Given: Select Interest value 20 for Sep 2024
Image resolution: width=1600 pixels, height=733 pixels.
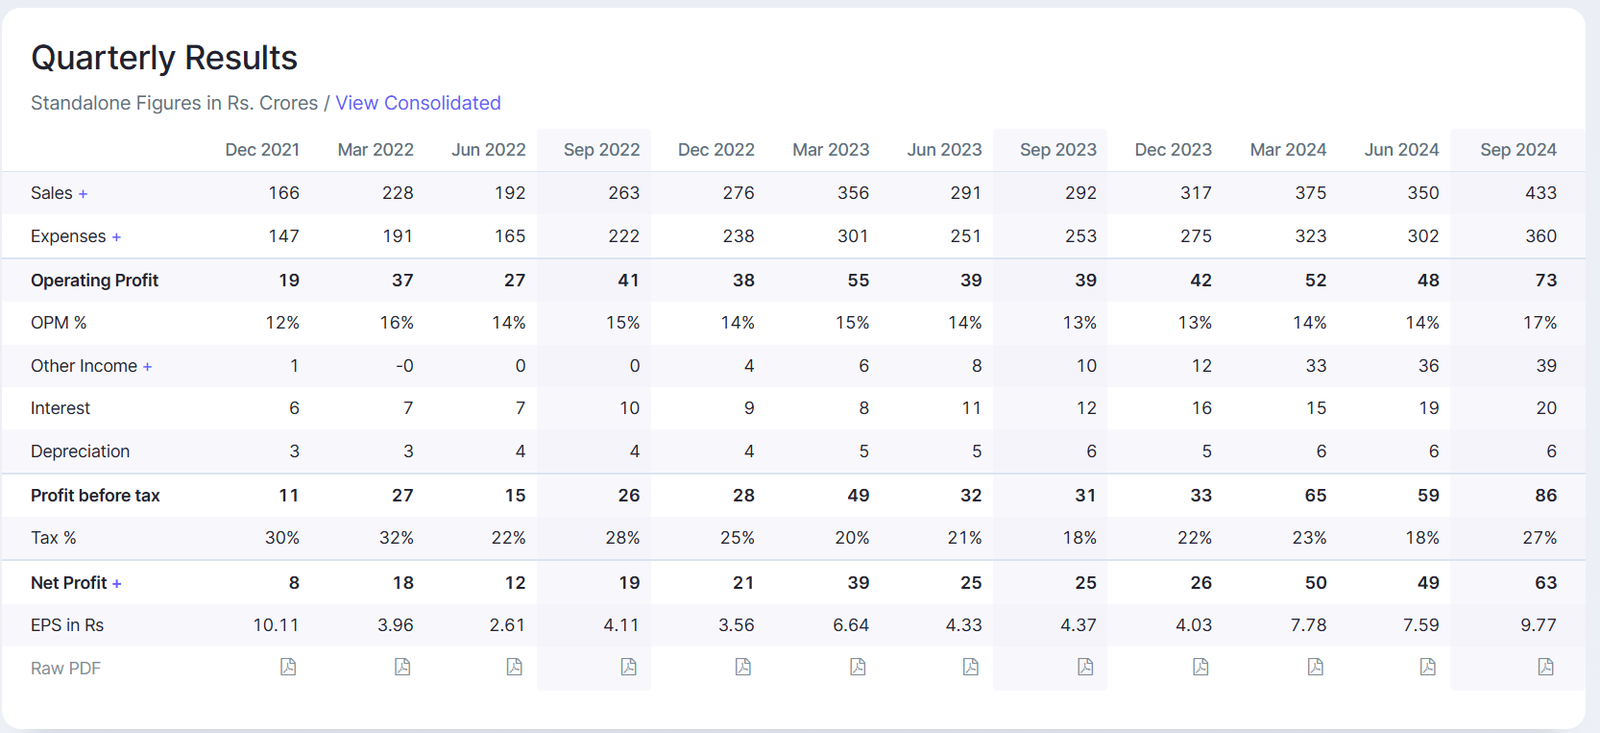Looking at the screenshot, I should click(1546, 408).
